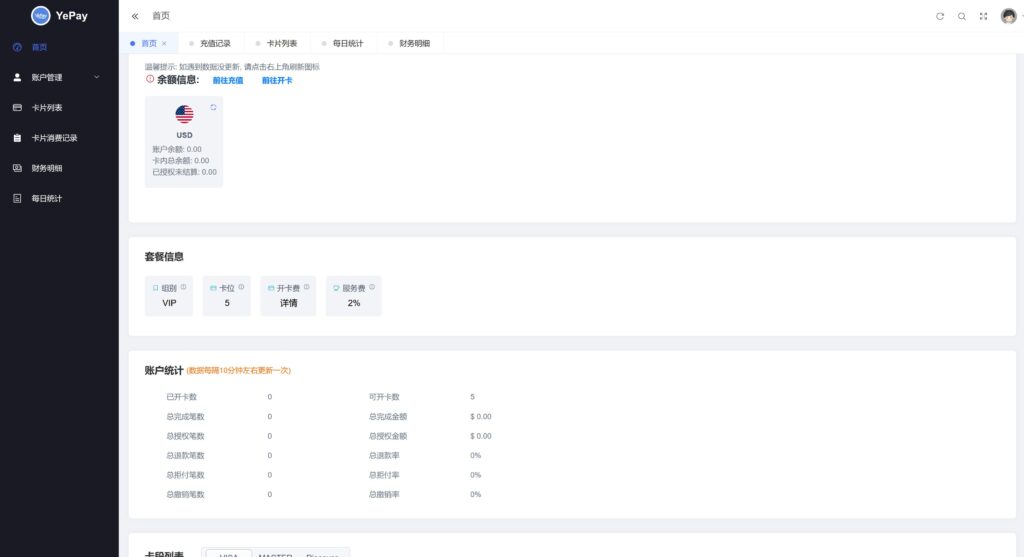Image resolution: width=1024 pixels, height=557 pixels.
Task: Select 财务明细 from the sidebar
Action: point(47,168)
